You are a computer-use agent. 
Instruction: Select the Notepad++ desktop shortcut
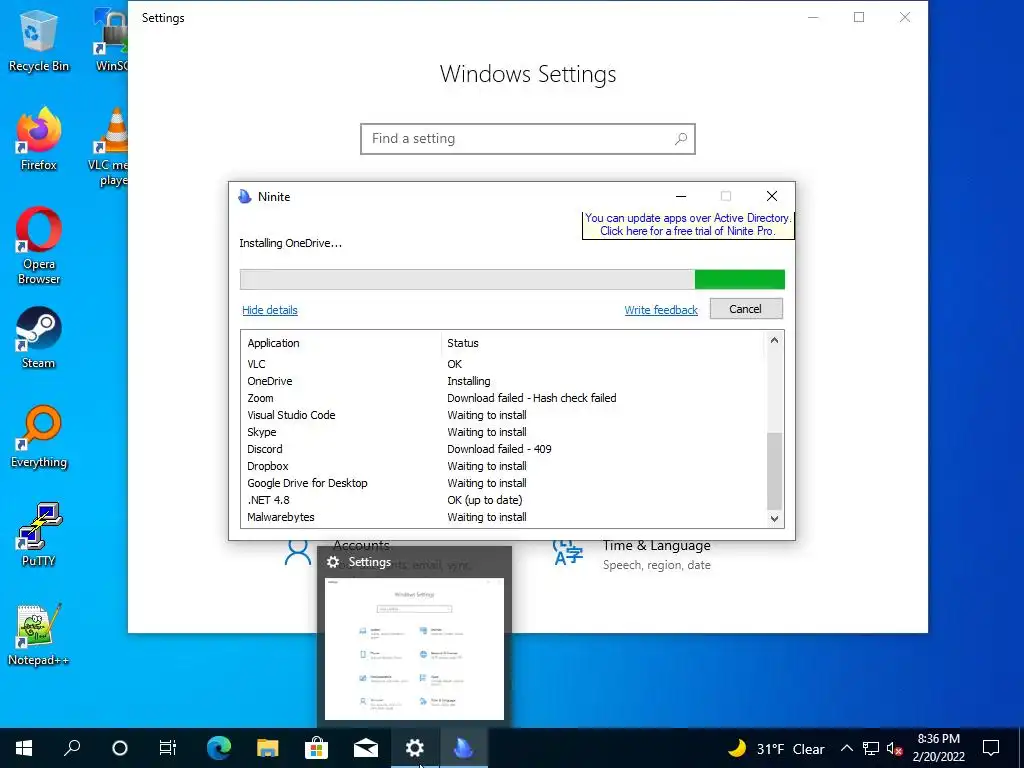click(x=39, y=635)
